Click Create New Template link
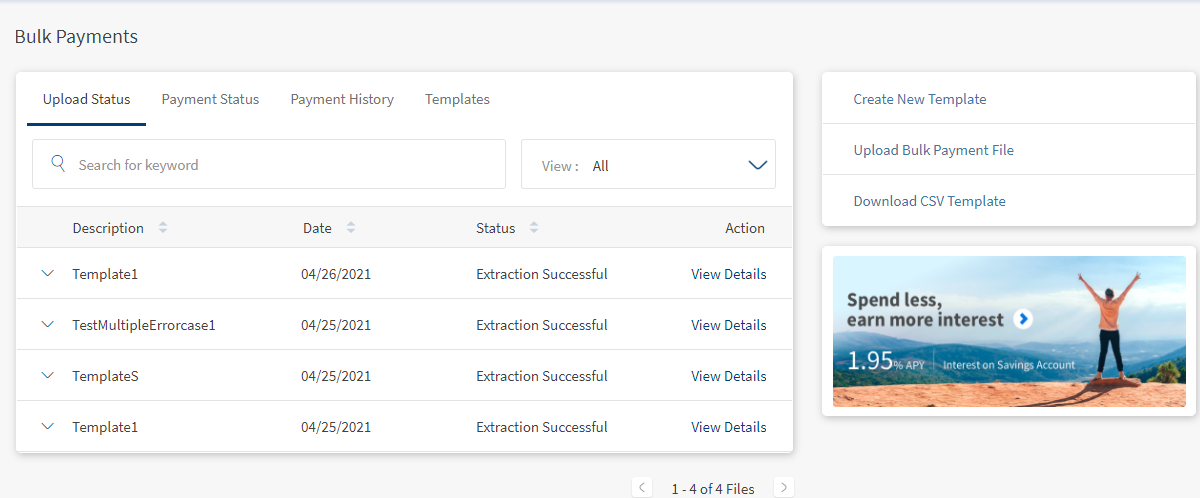Viewport: 1200px width, 498px height. [919, 100]
